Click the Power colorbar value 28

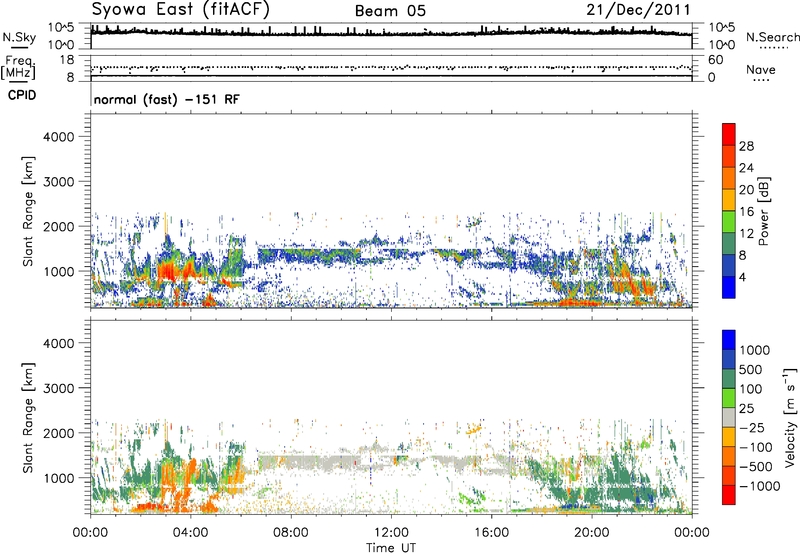(x=746, y=146)
